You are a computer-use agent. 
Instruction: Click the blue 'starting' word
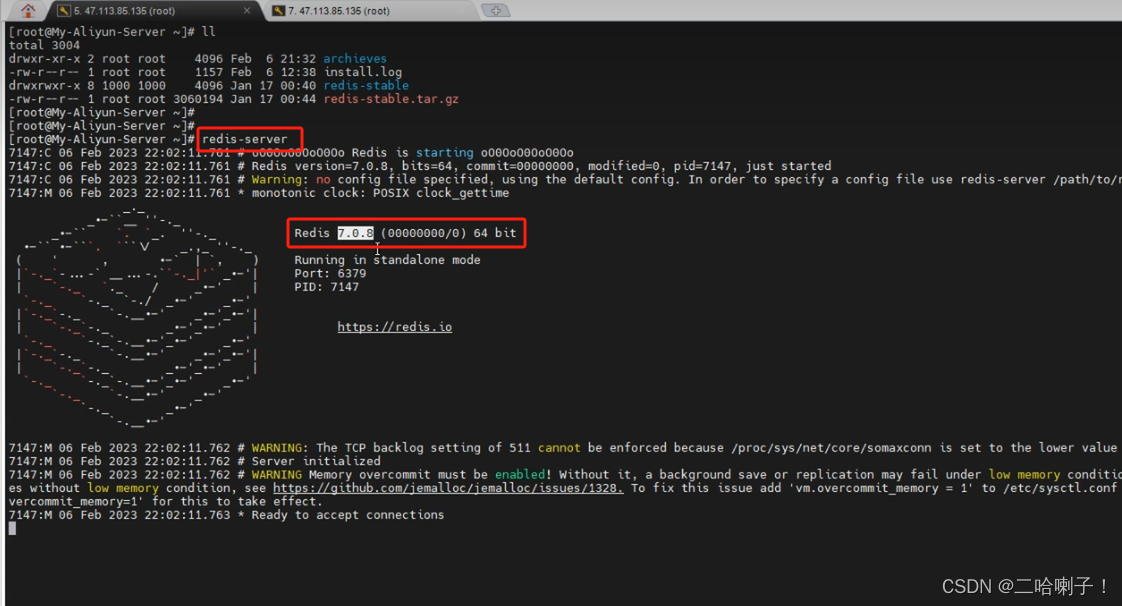coord(444,153)
